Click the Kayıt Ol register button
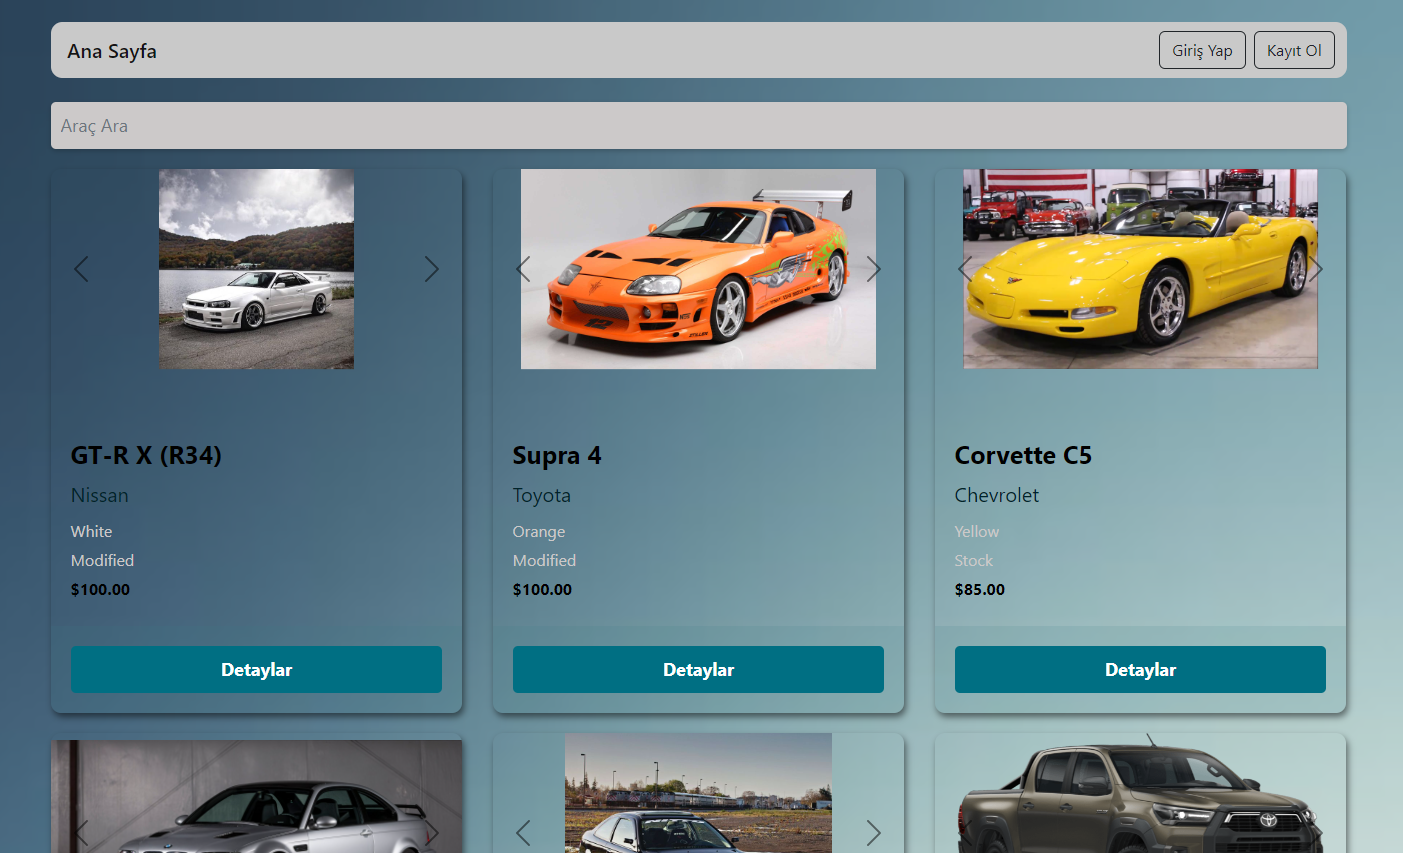The width and height of the screenshot is (1403, 853). [x=1294, y=50]
